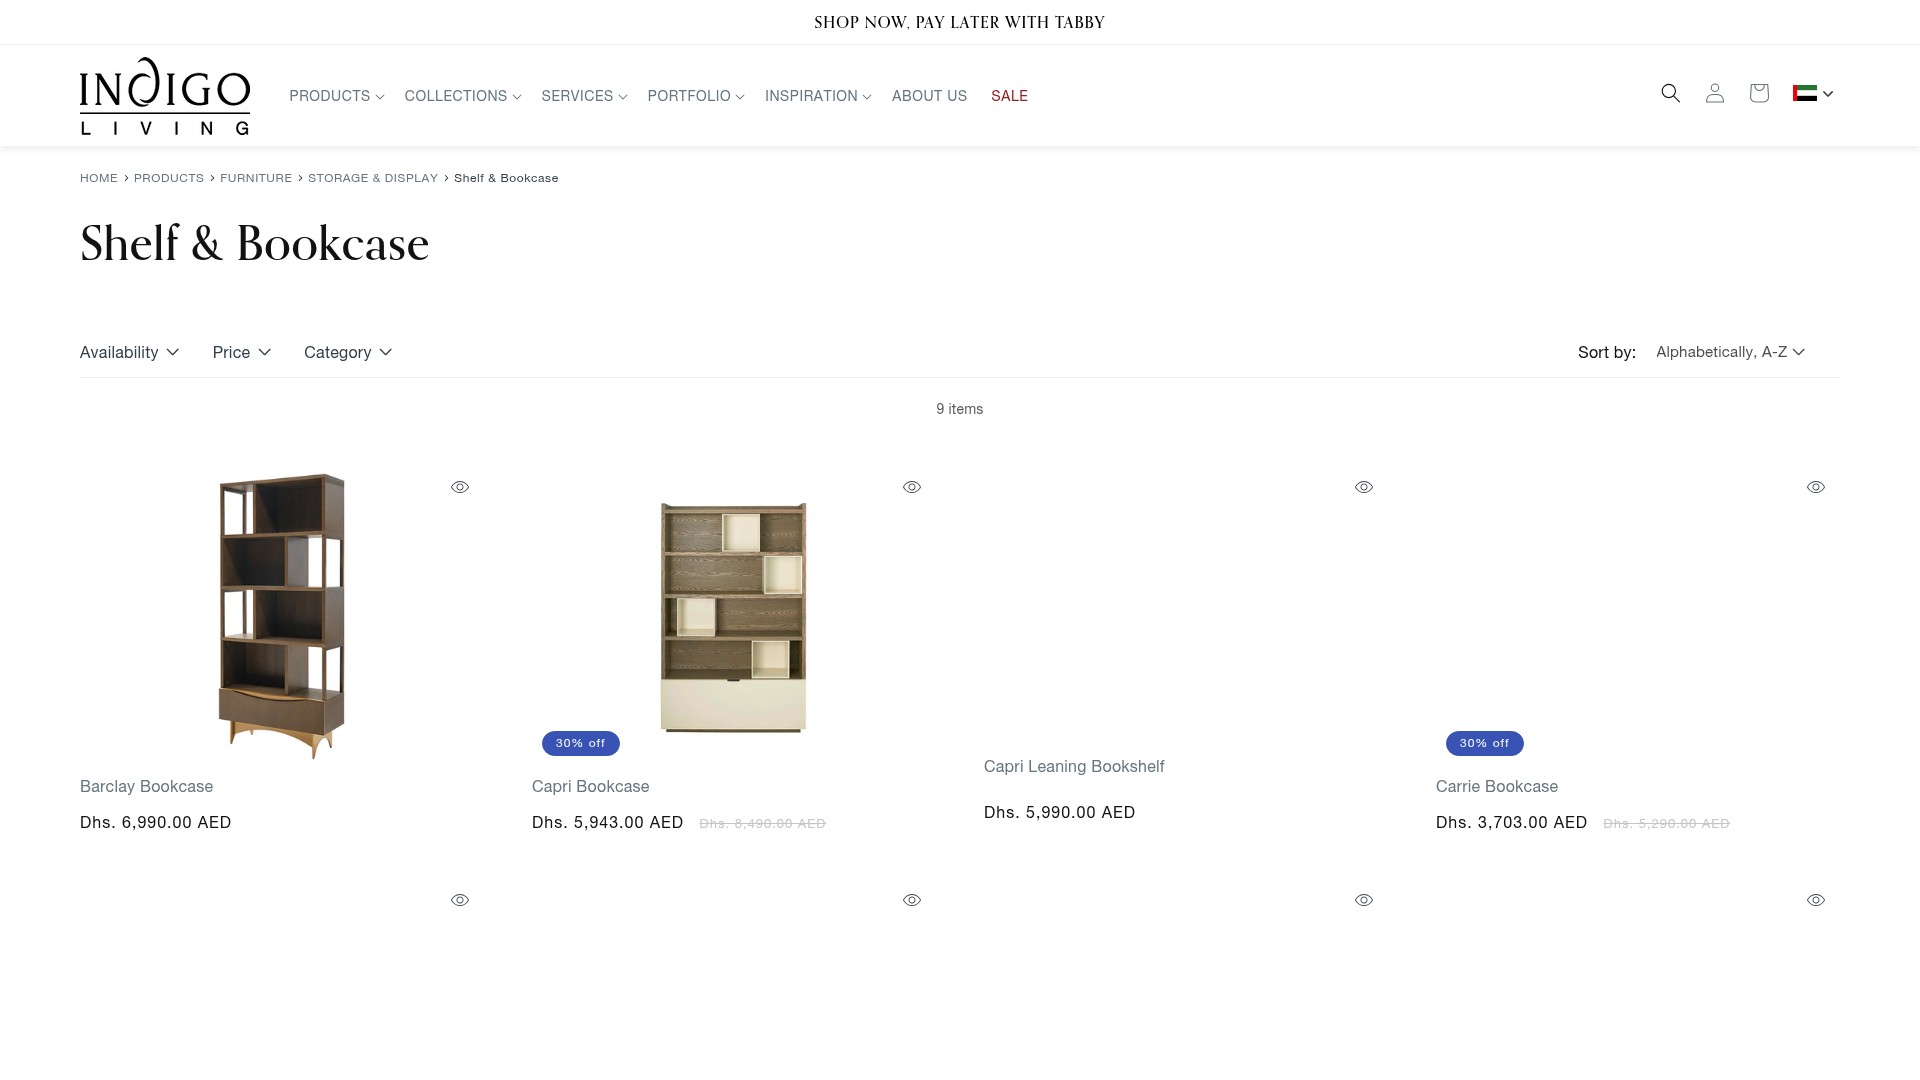The width and height of the screenshot is (1920, 1080).
Task: Open Capri Bookcase product title
Action: point(590,786)
